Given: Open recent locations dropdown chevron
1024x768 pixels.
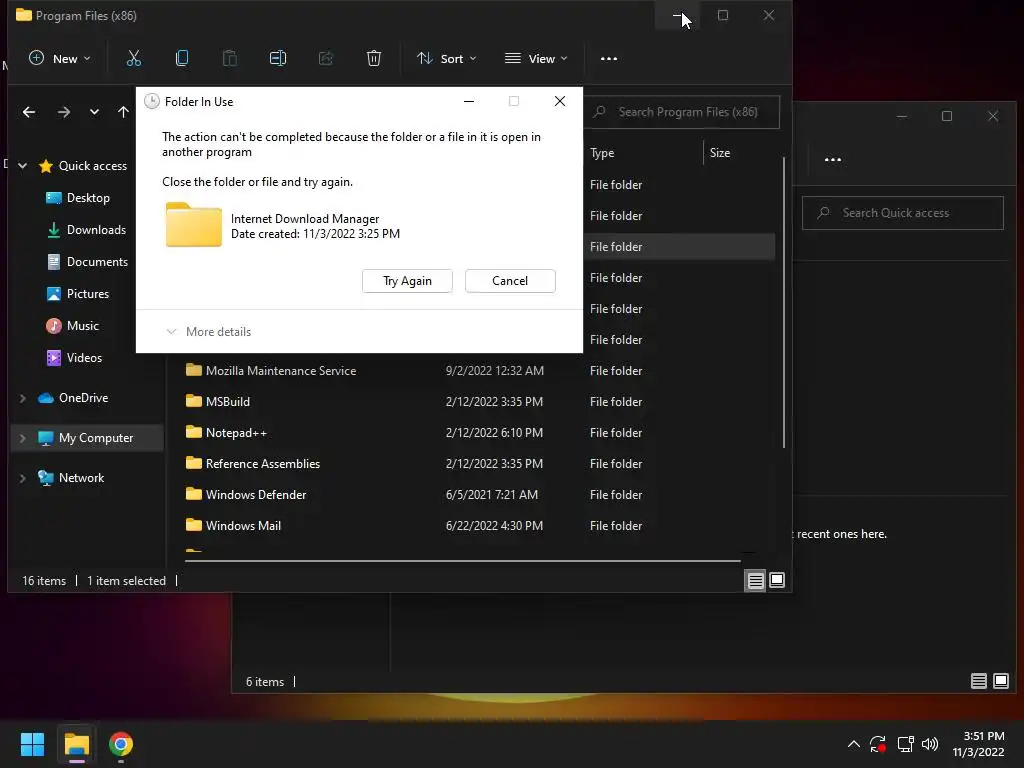Looking at the screenshot, I should [x=94, y=112].
